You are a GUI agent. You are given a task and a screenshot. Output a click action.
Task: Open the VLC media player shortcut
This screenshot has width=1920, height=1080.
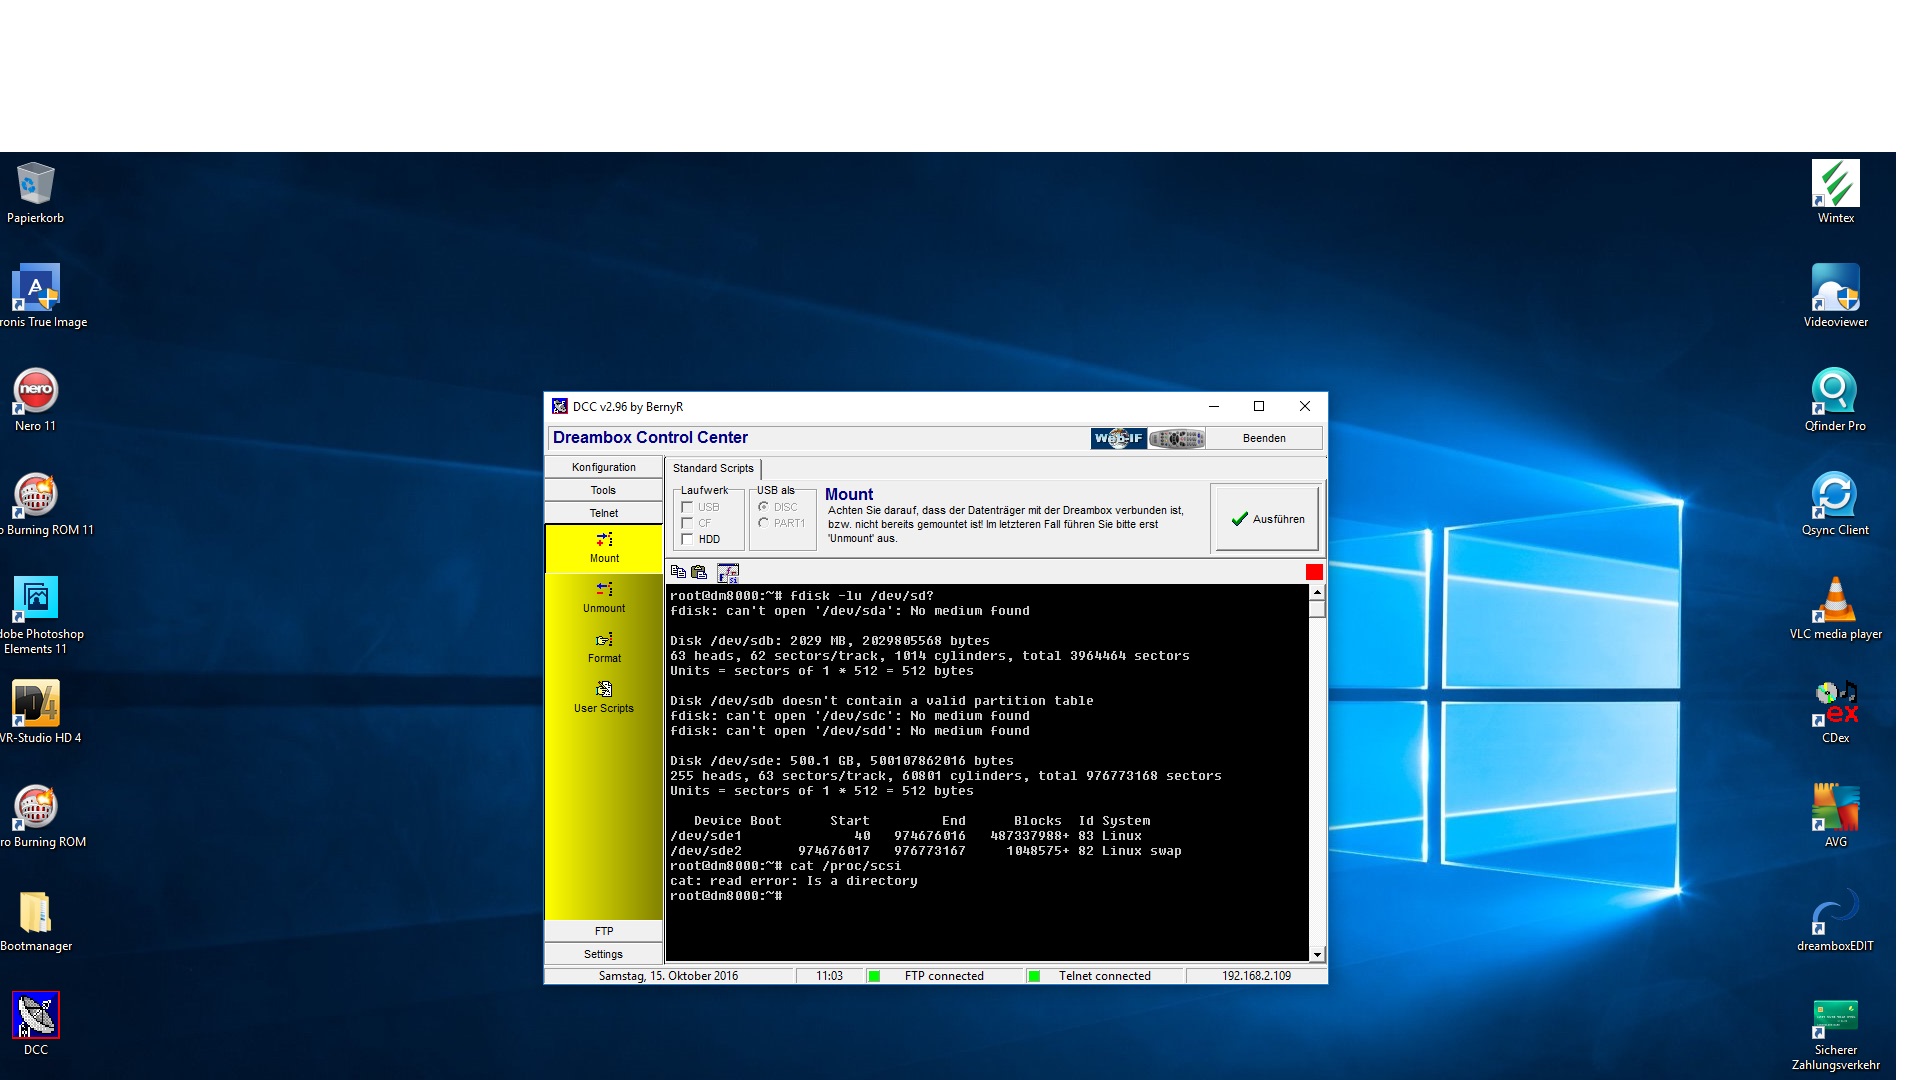(1836, 608)
